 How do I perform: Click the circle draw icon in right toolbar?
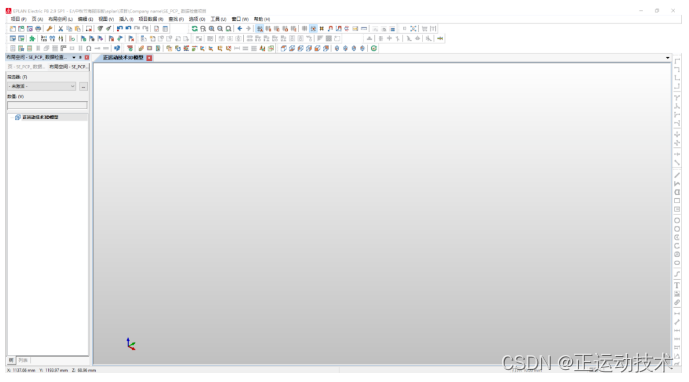click(x=677, y=221)
